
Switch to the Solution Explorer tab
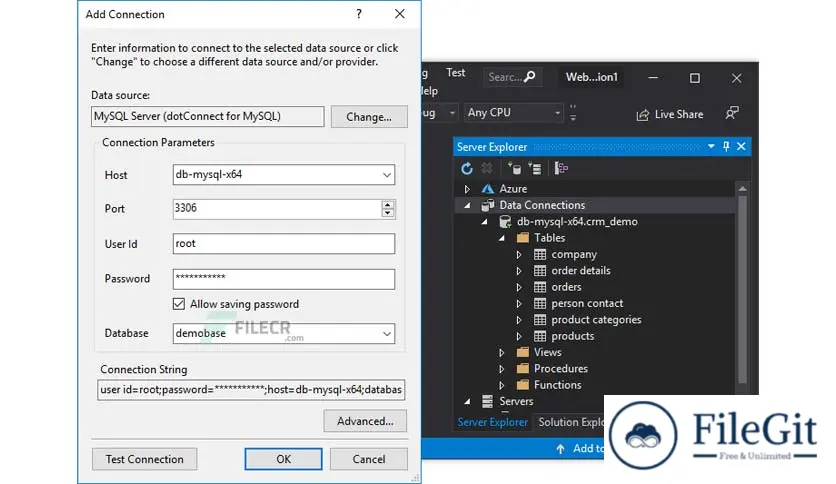[x=570, y=422]
